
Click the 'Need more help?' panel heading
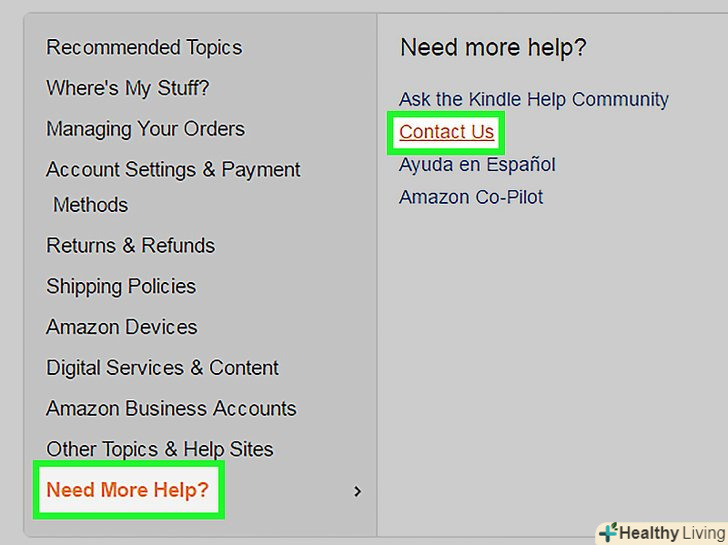tap(493, 47)
